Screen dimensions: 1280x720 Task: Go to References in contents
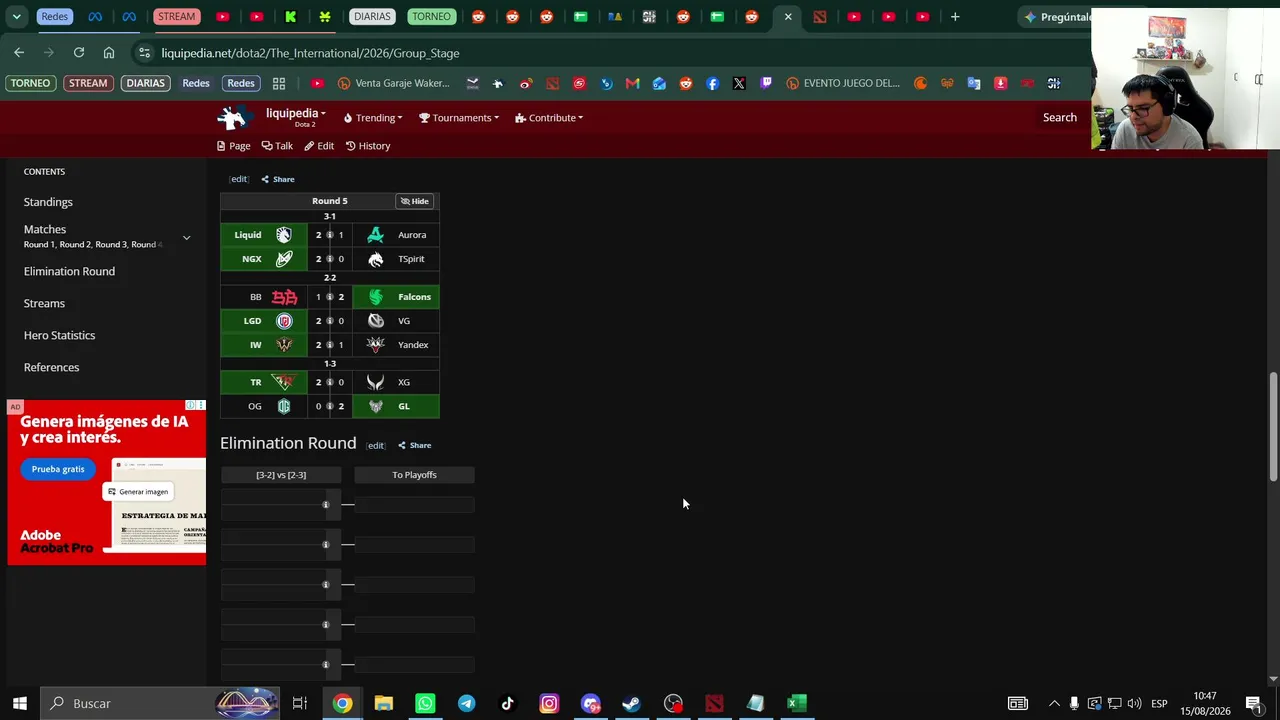click(51, 367)
